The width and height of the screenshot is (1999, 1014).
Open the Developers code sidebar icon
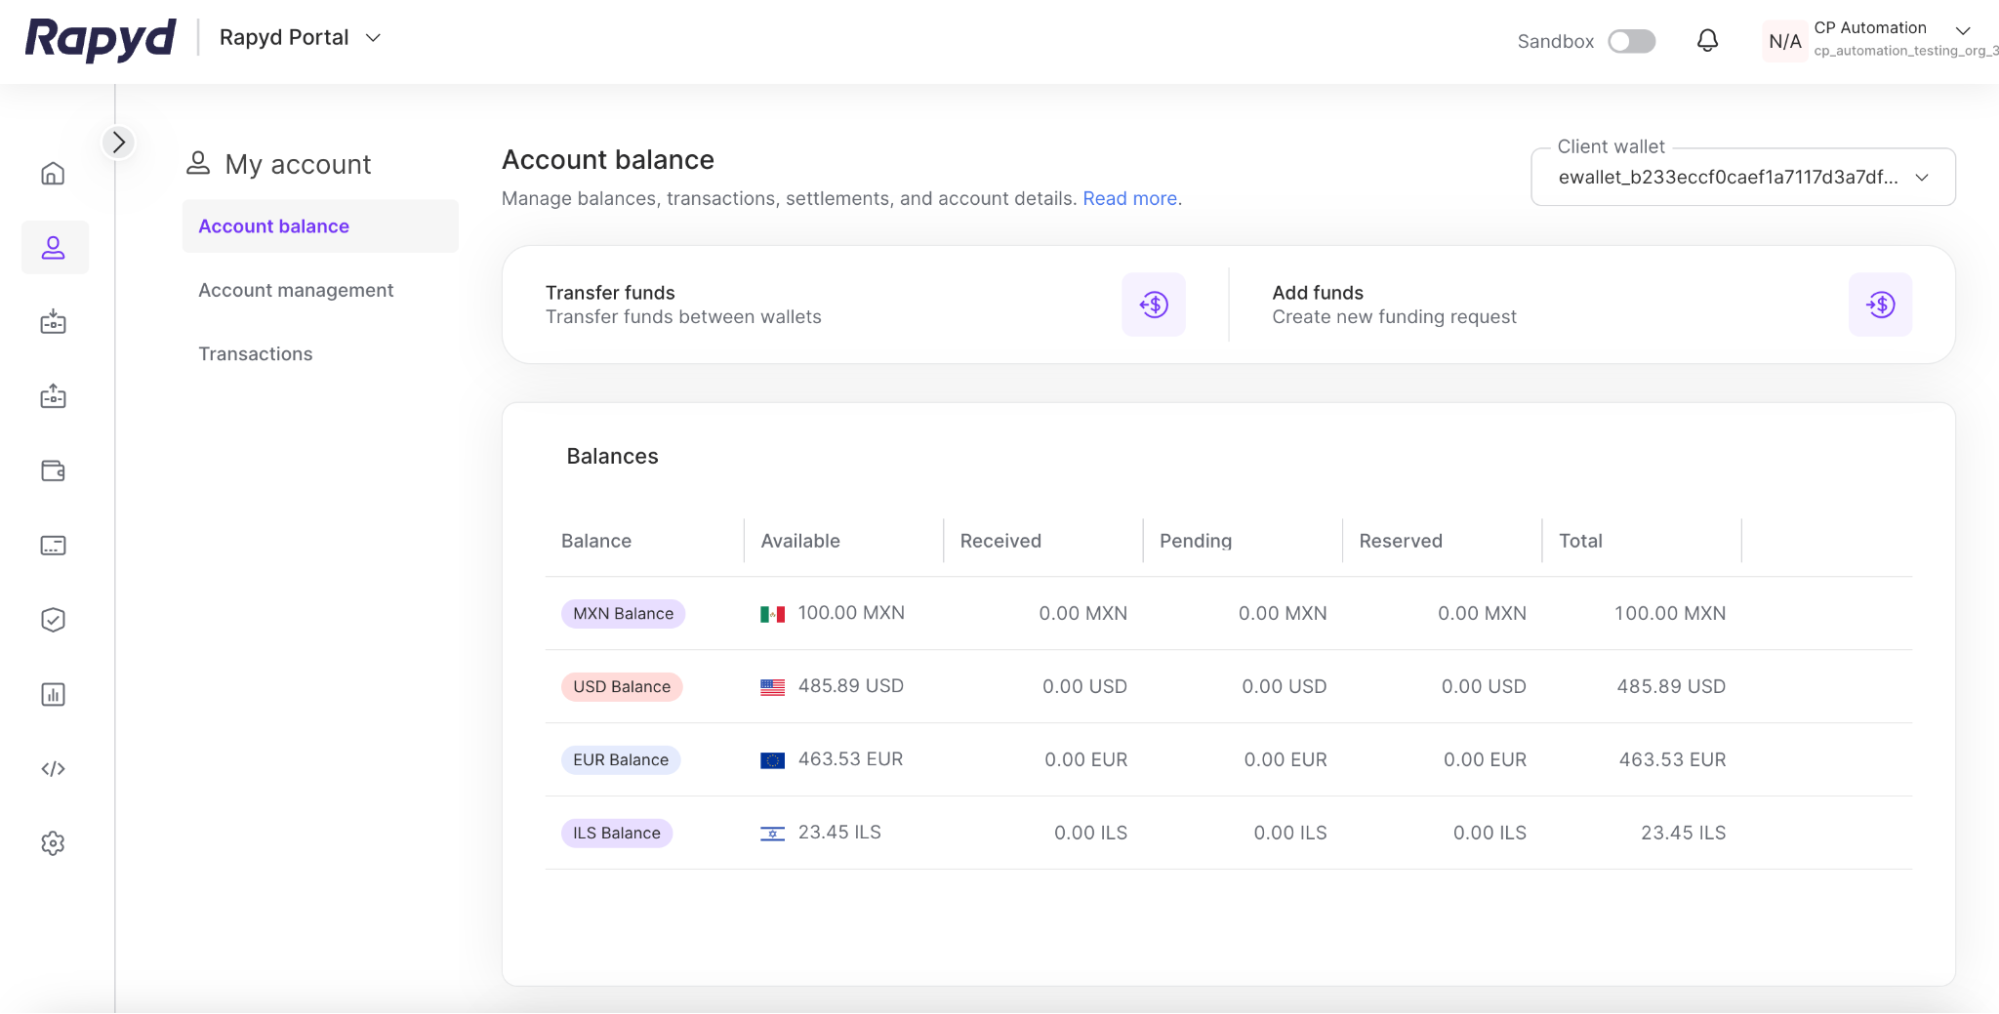point(53,769)
